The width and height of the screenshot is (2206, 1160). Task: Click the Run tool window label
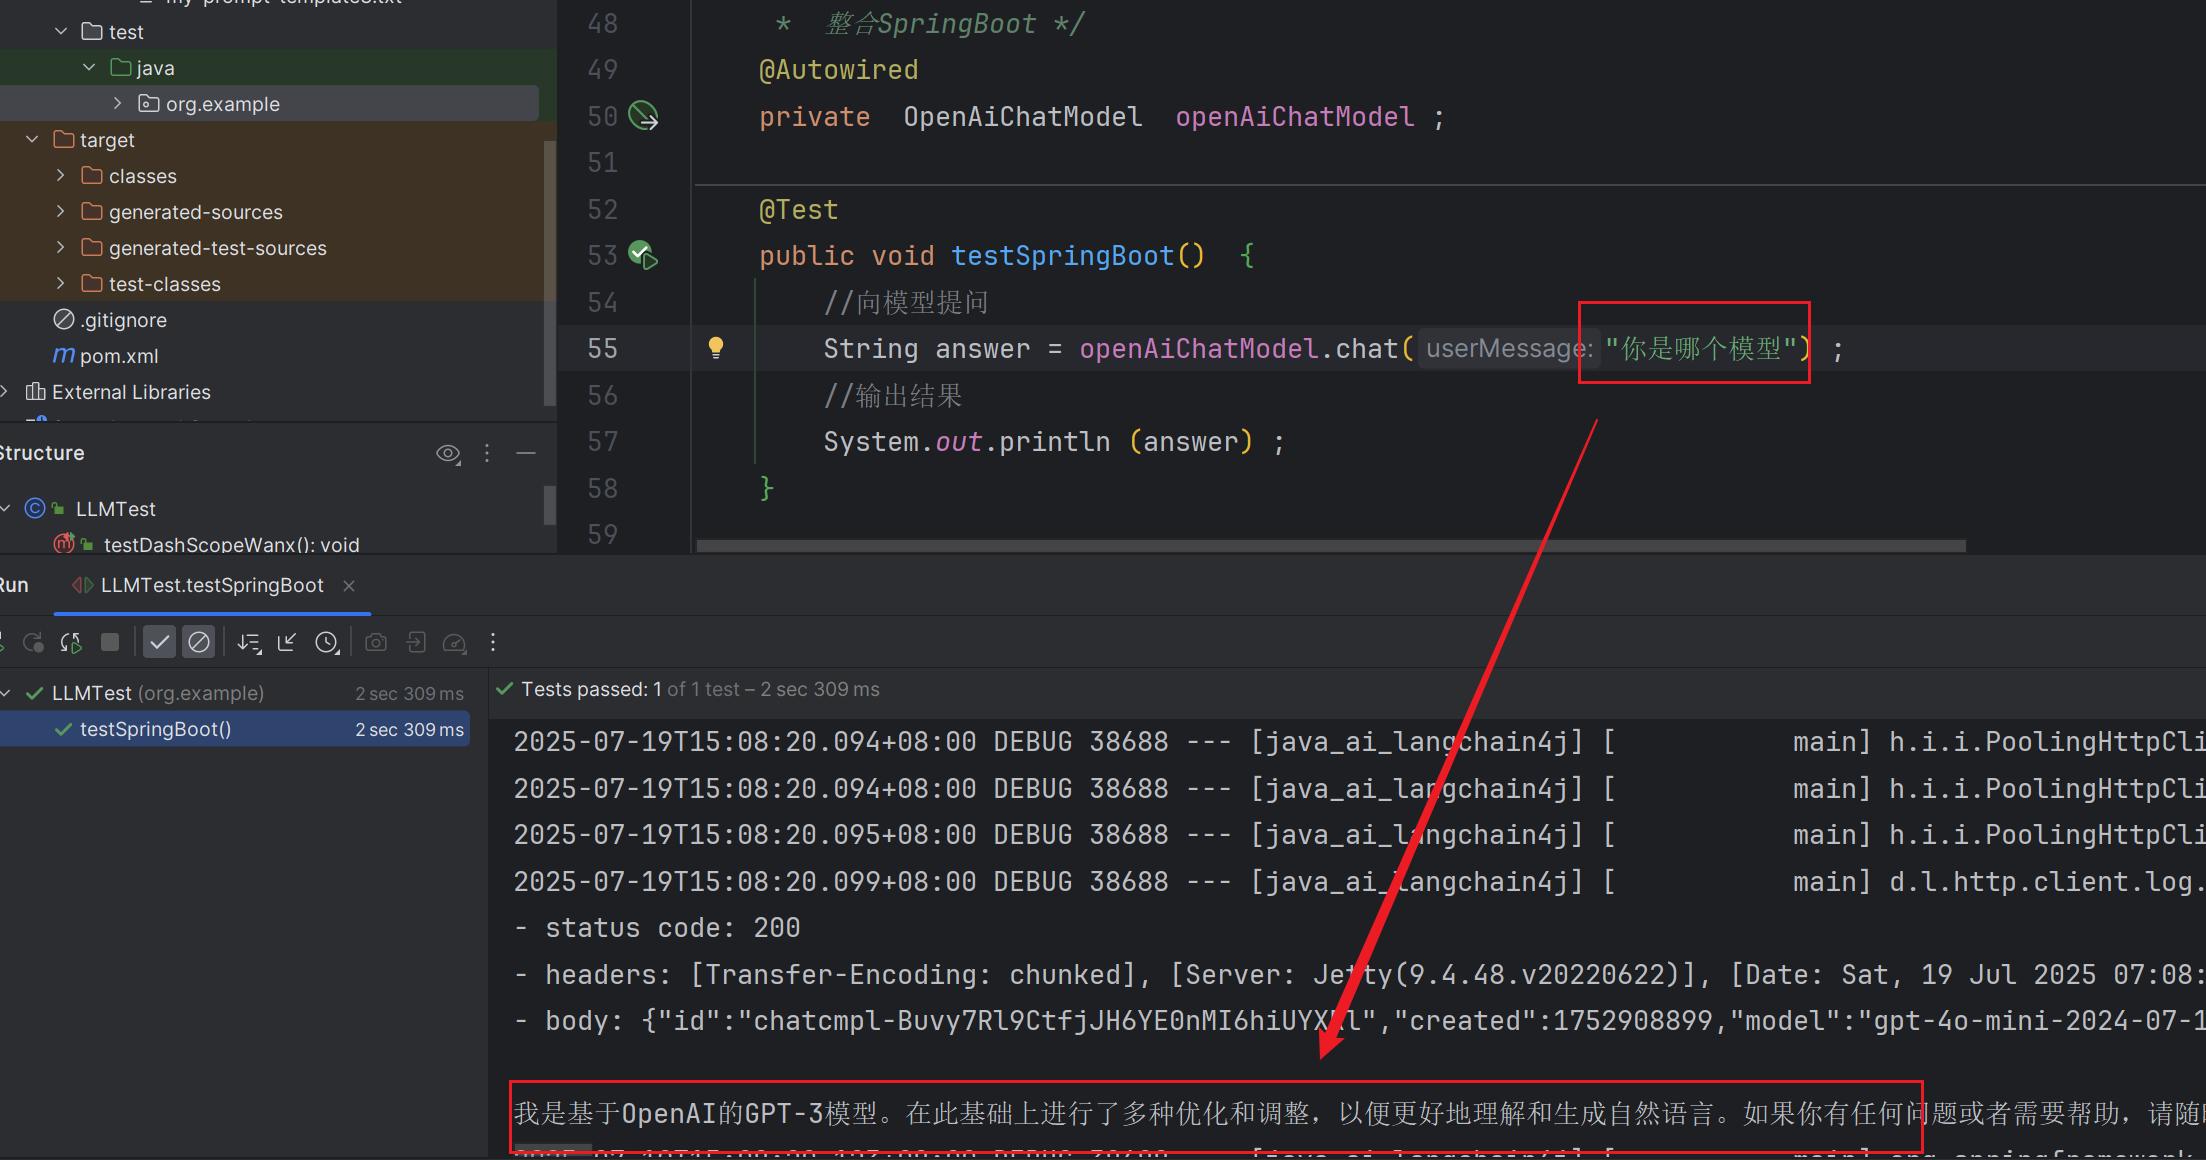click(14, 585)
